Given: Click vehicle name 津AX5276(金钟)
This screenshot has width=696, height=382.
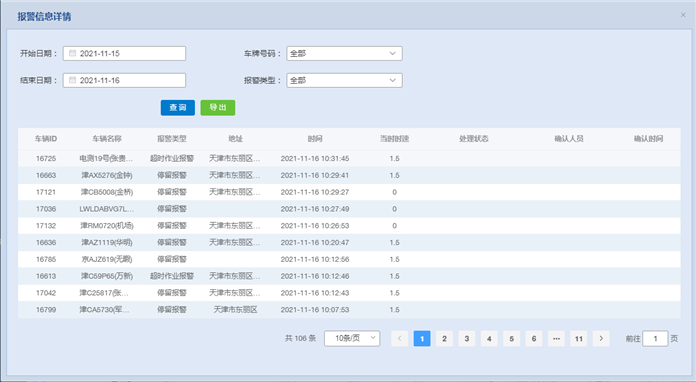Looking at the screenshot, I should coord(107,175).
